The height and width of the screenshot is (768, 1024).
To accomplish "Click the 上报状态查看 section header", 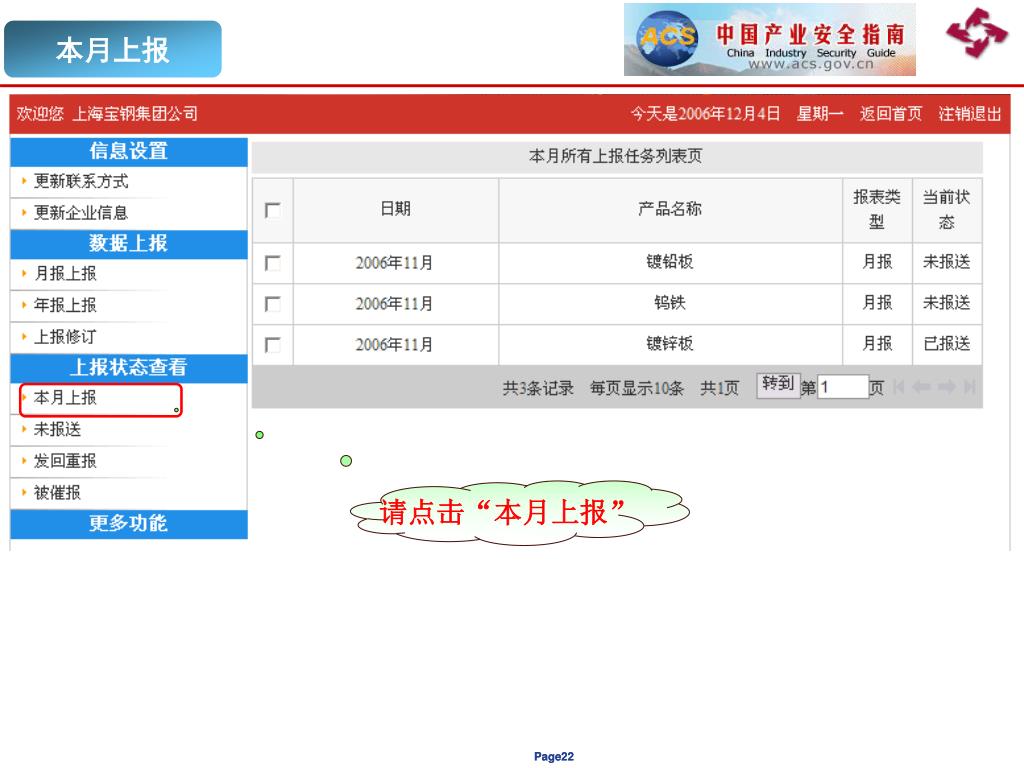I will click(129, 368).
